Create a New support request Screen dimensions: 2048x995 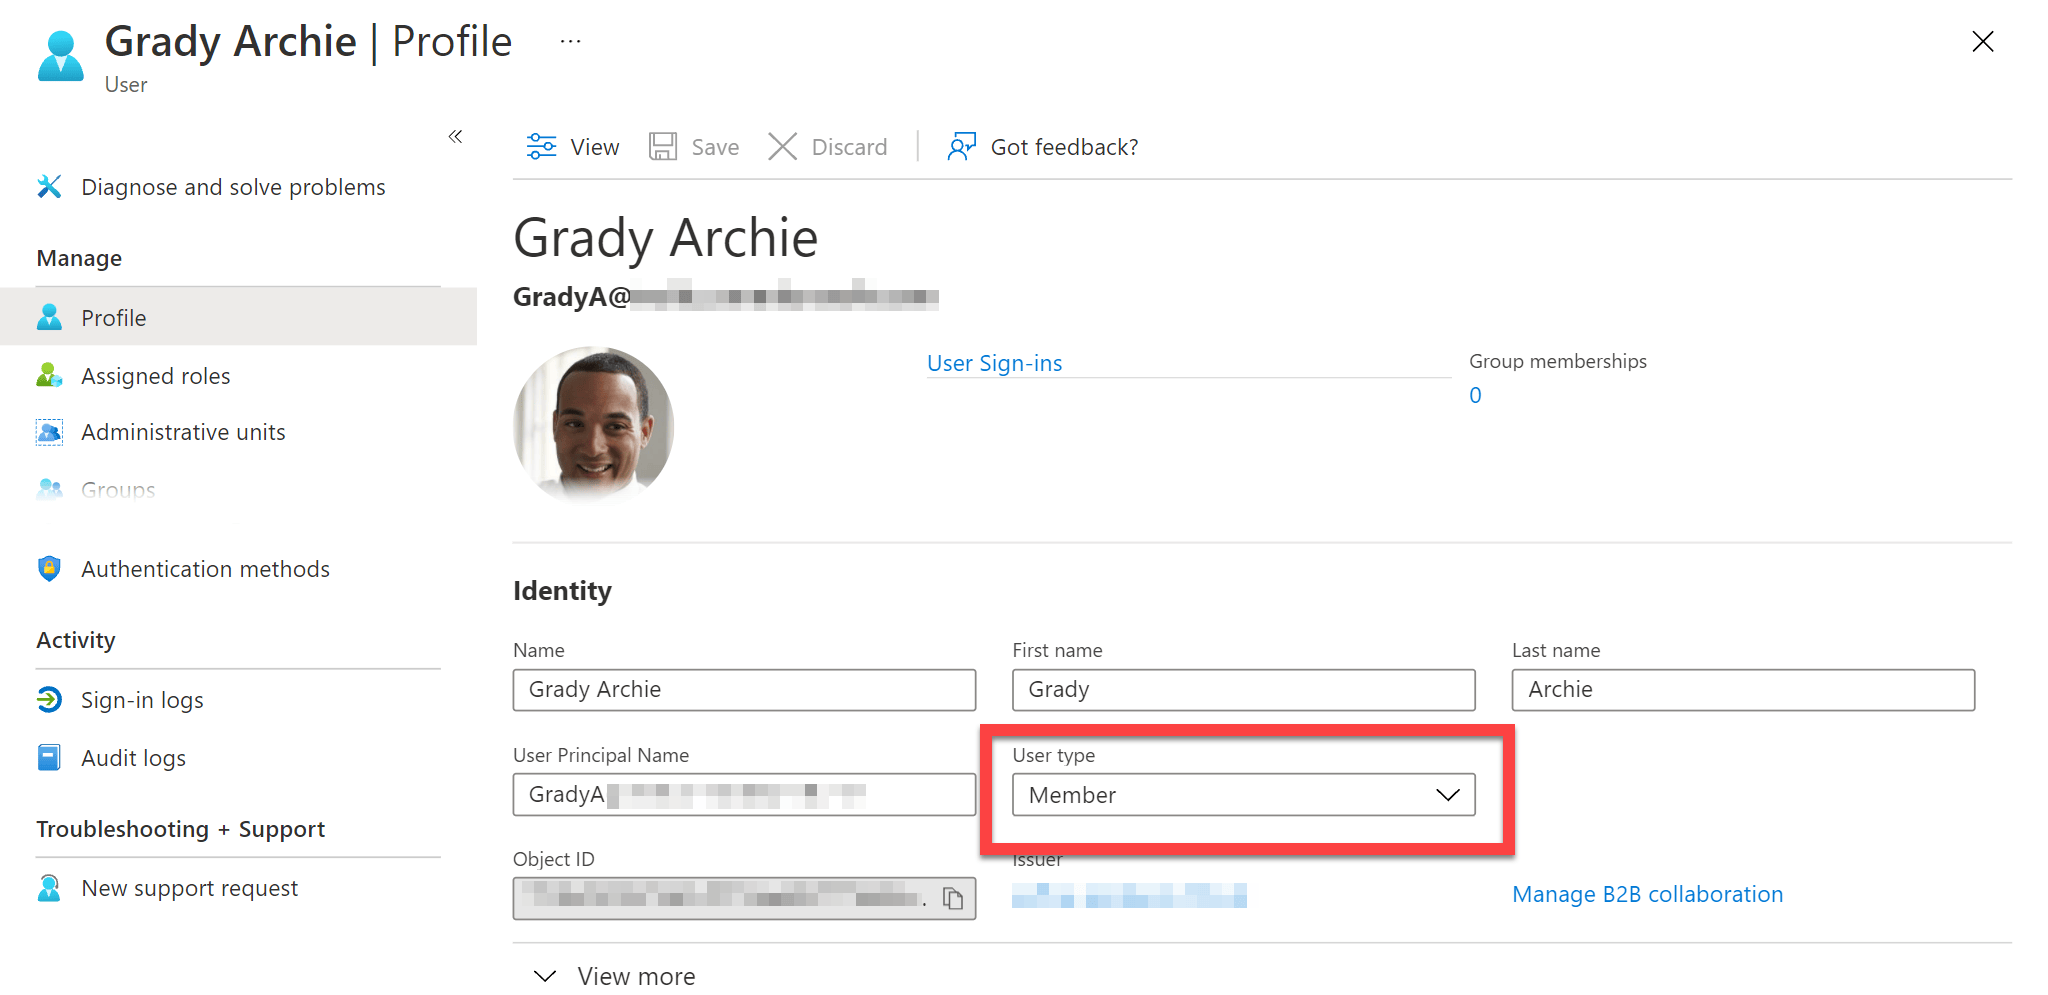pyautogui.click(x=189, y=888)
